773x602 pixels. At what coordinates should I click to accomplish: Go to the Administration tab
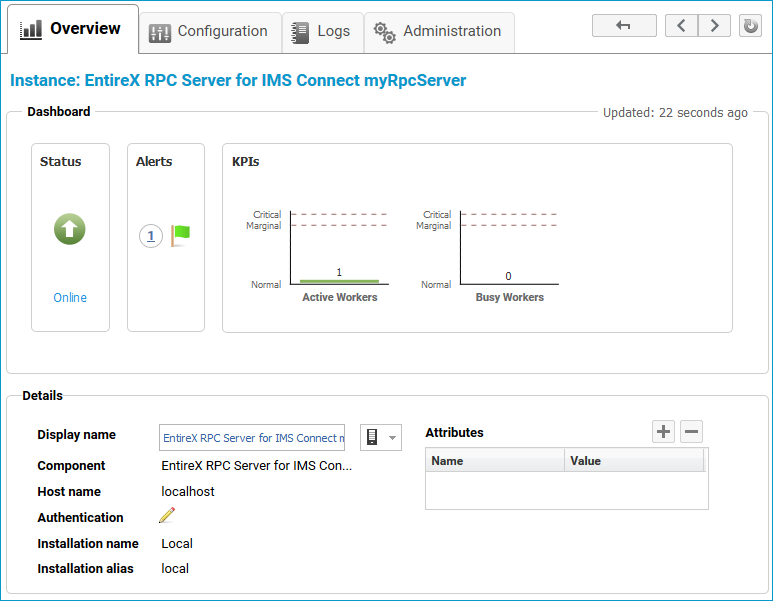coord(439,32)
